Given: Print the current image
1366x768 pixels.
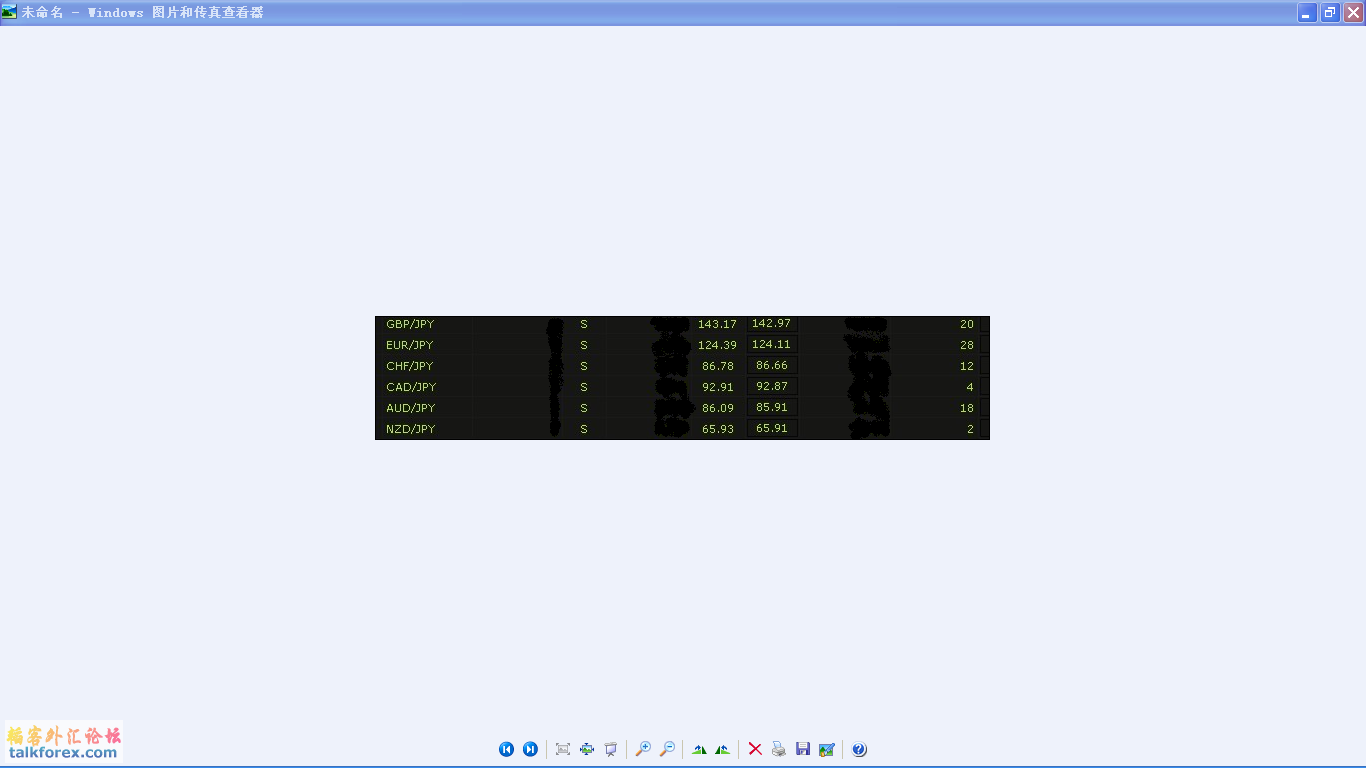Looking at the screenshot, I should 779,749.
